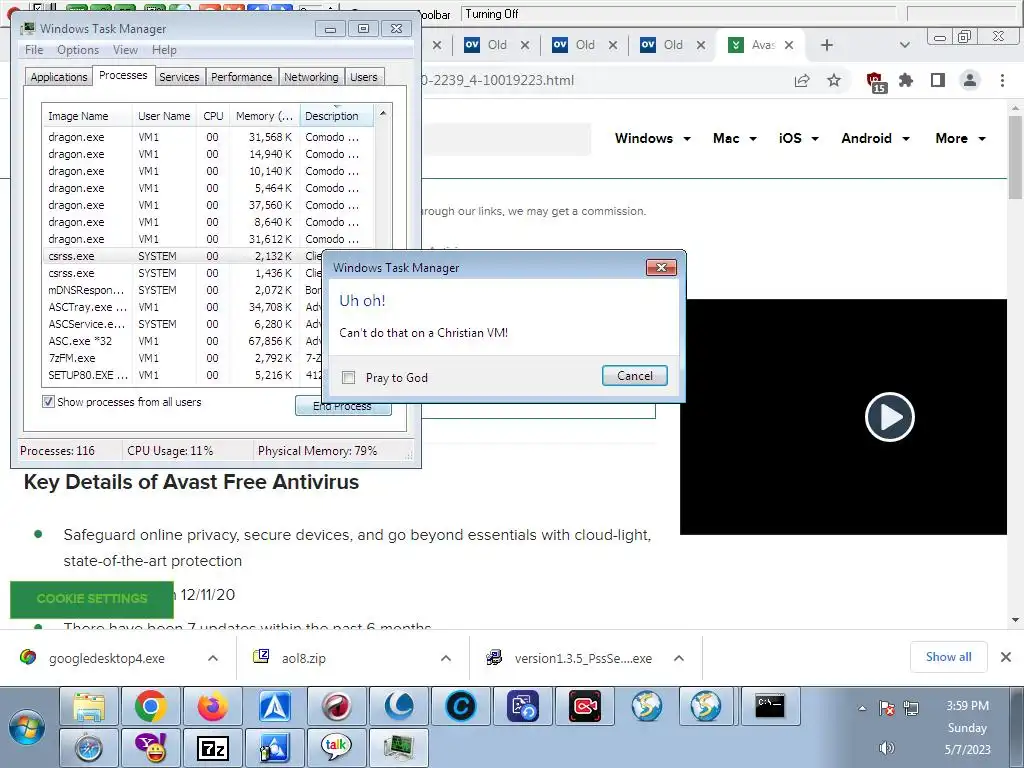Image resolution: width=1024 pixels, height=768 pixels.
Task: Sort processes by Image Name column
Action: tap(88, 116)
